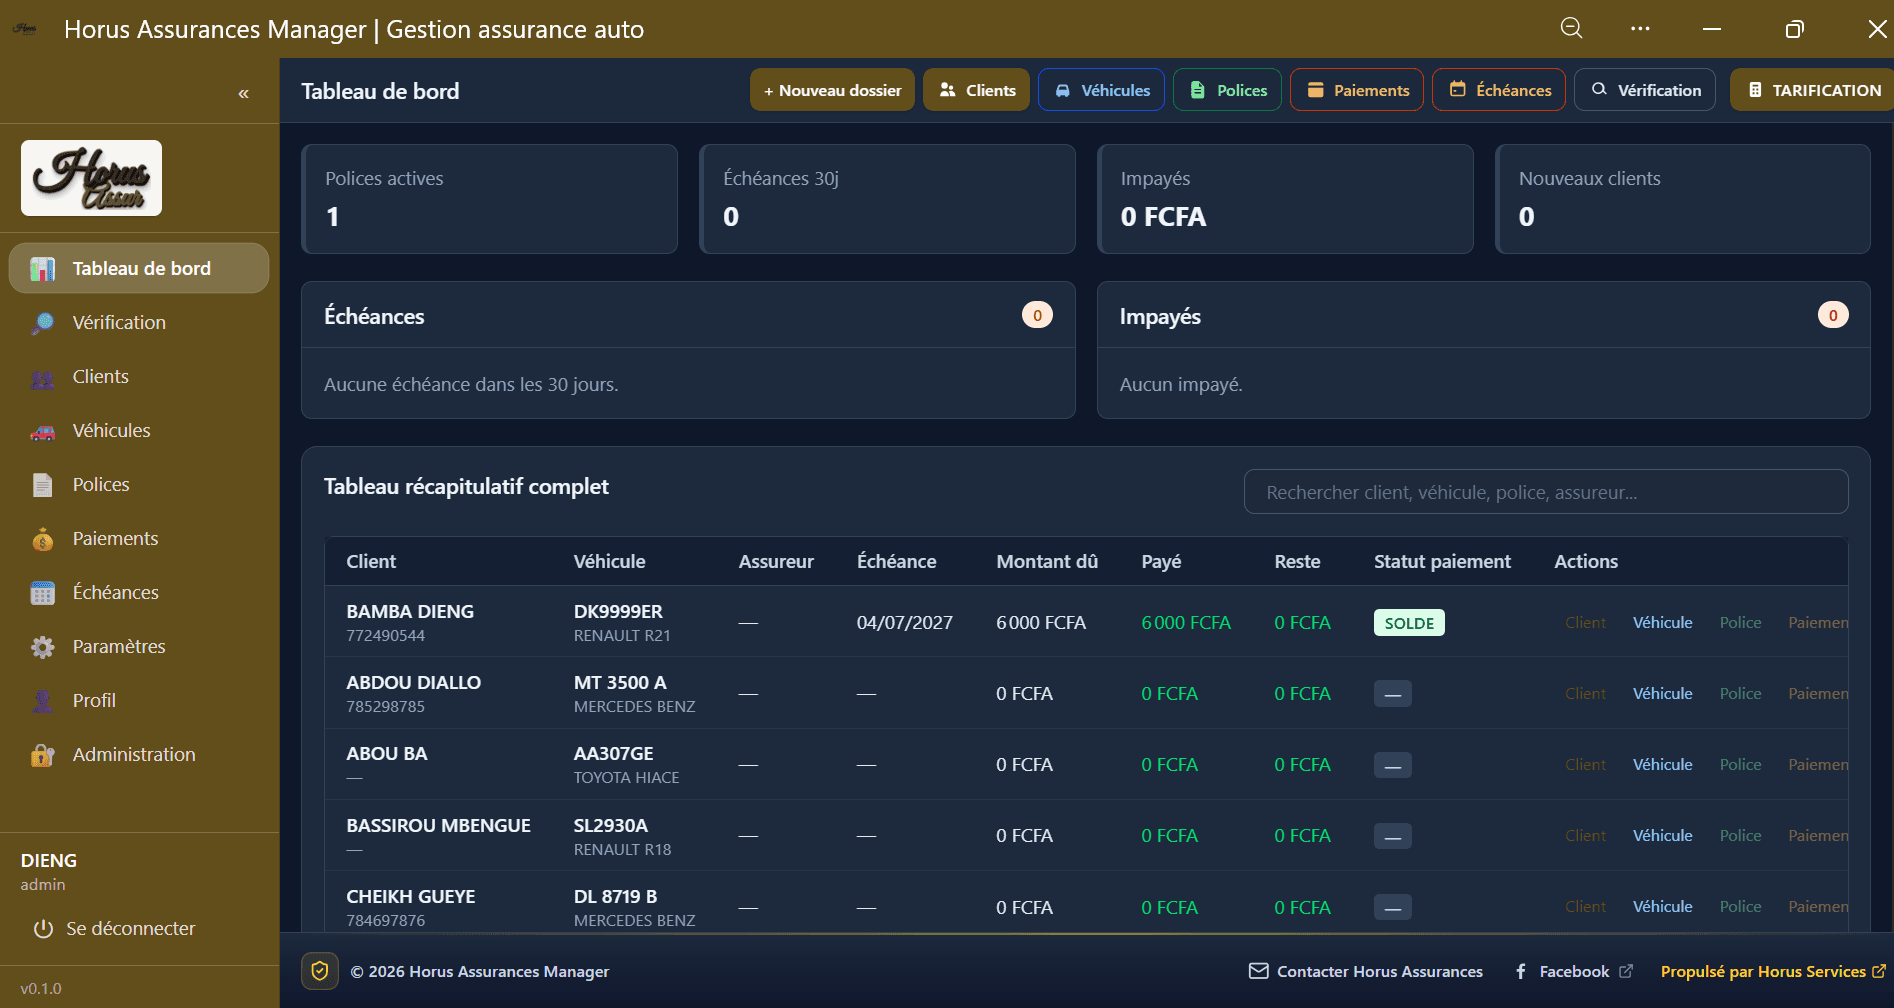Open TARIFICATION calculator button
The height and width of the screenshot is (1008, 1894).
click(1812, 90)
